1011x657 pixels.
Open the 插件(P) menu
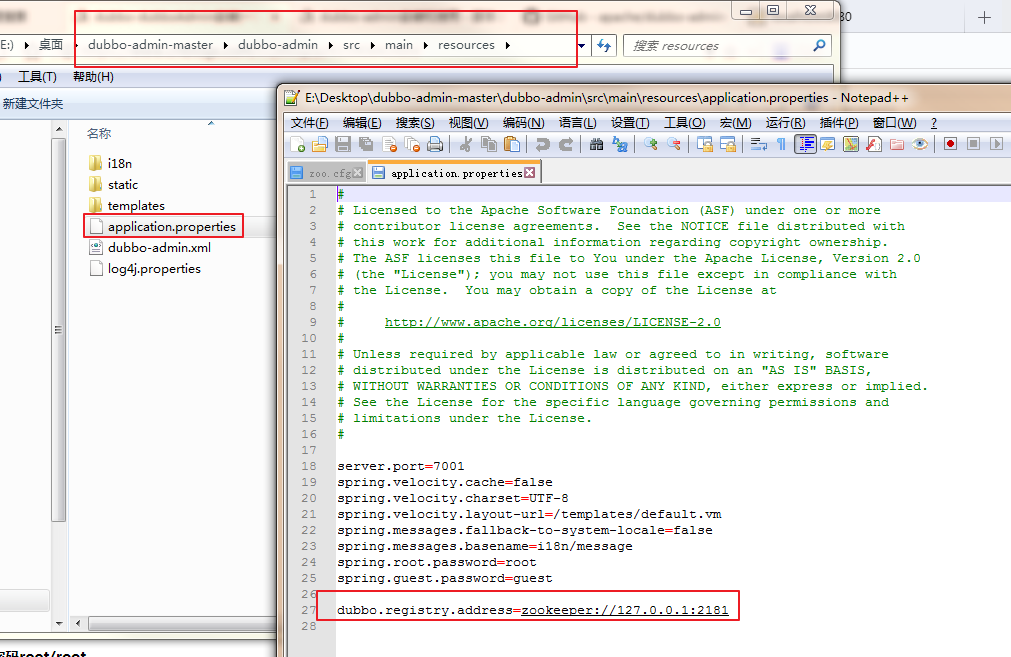839,123
